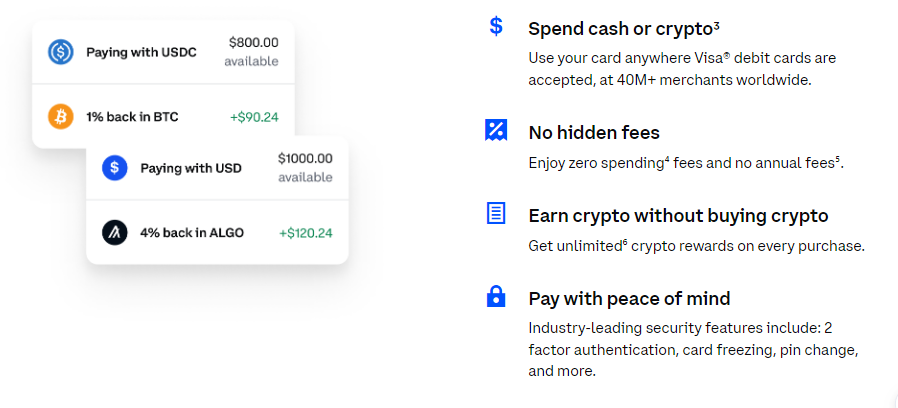Select the Paying with USDC row
The image size is (898, 408).
pyautogui.click(x=163, y=52)
